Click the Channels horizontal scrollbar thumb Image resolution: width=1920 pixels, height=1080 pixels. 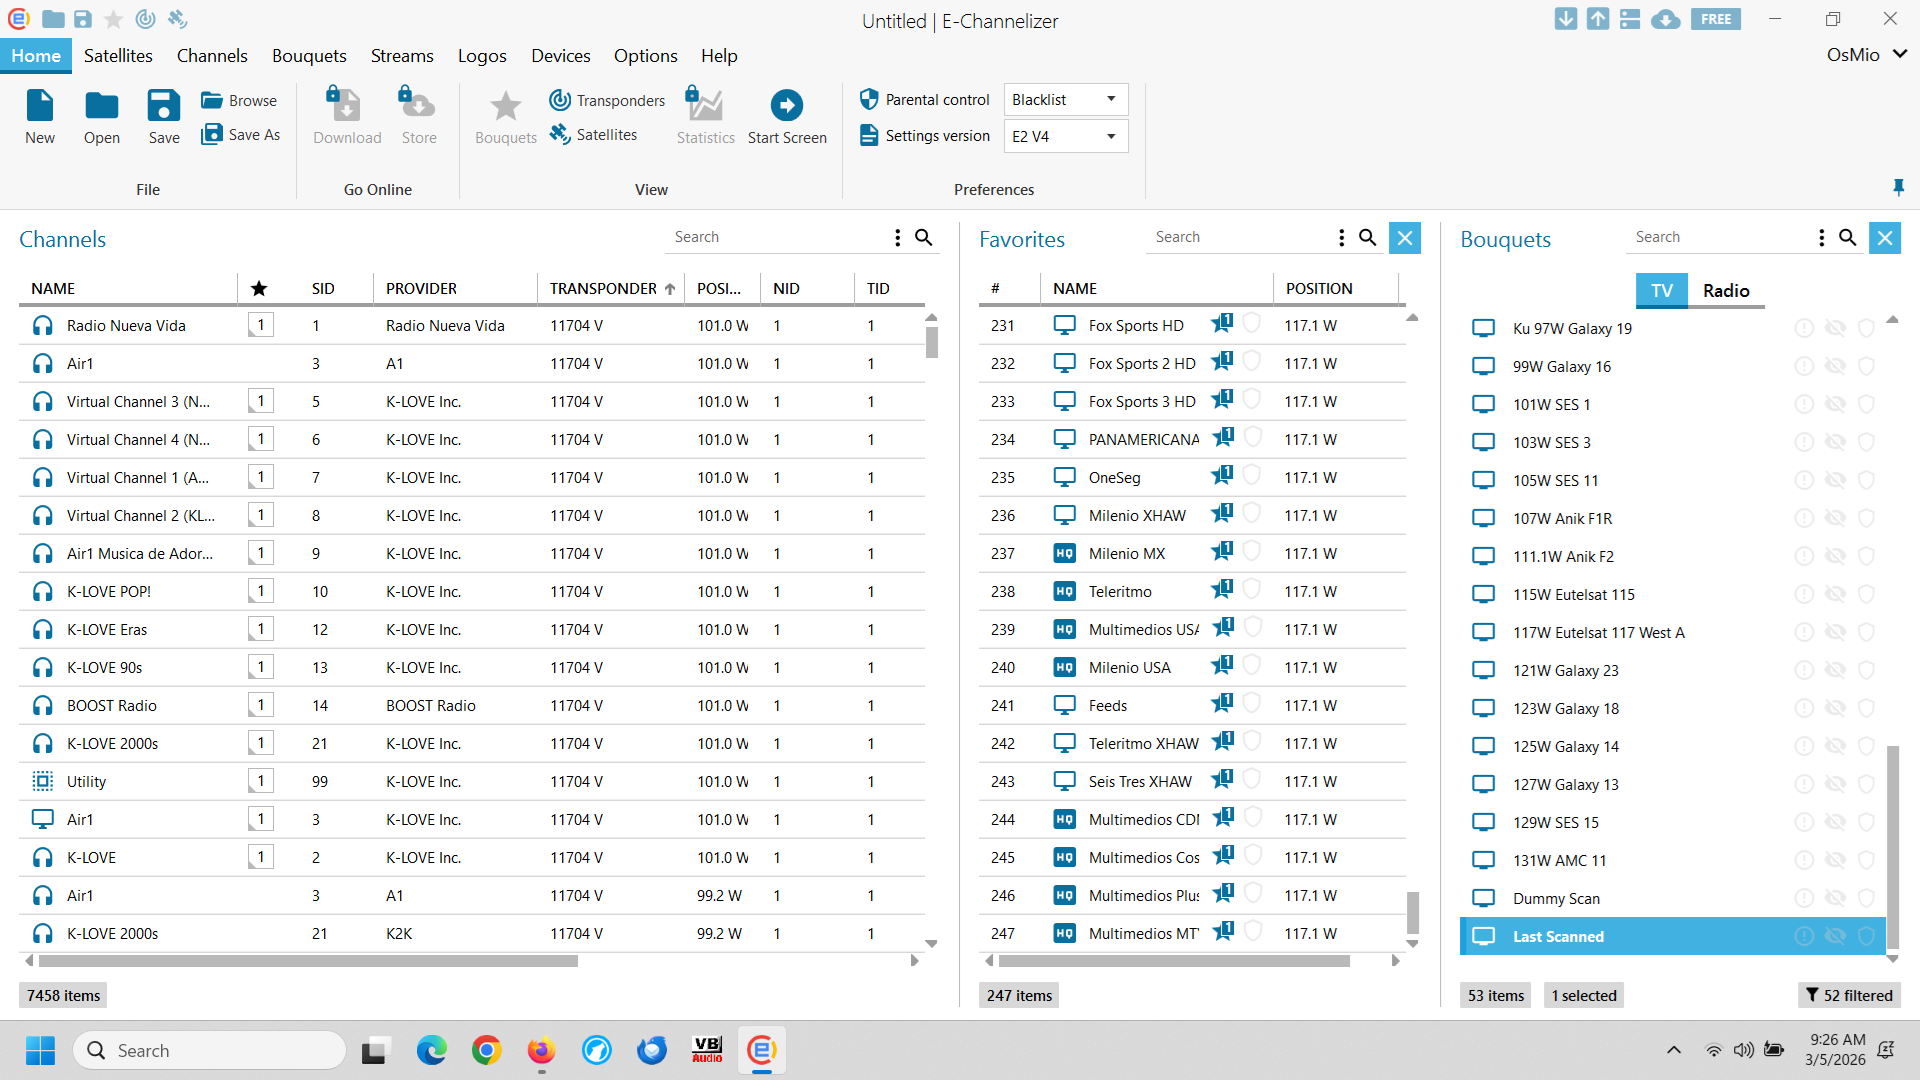(x=308, y=961)
